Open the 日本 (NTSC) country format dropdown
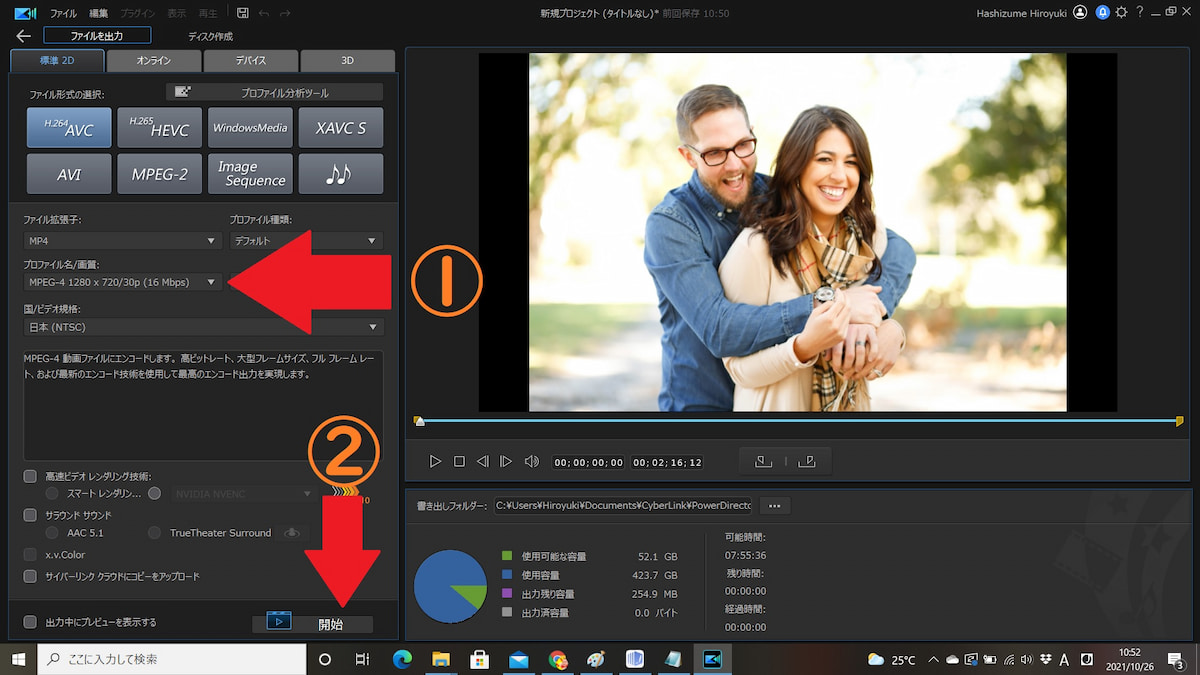1200x675 pixels. coord(203,327)
